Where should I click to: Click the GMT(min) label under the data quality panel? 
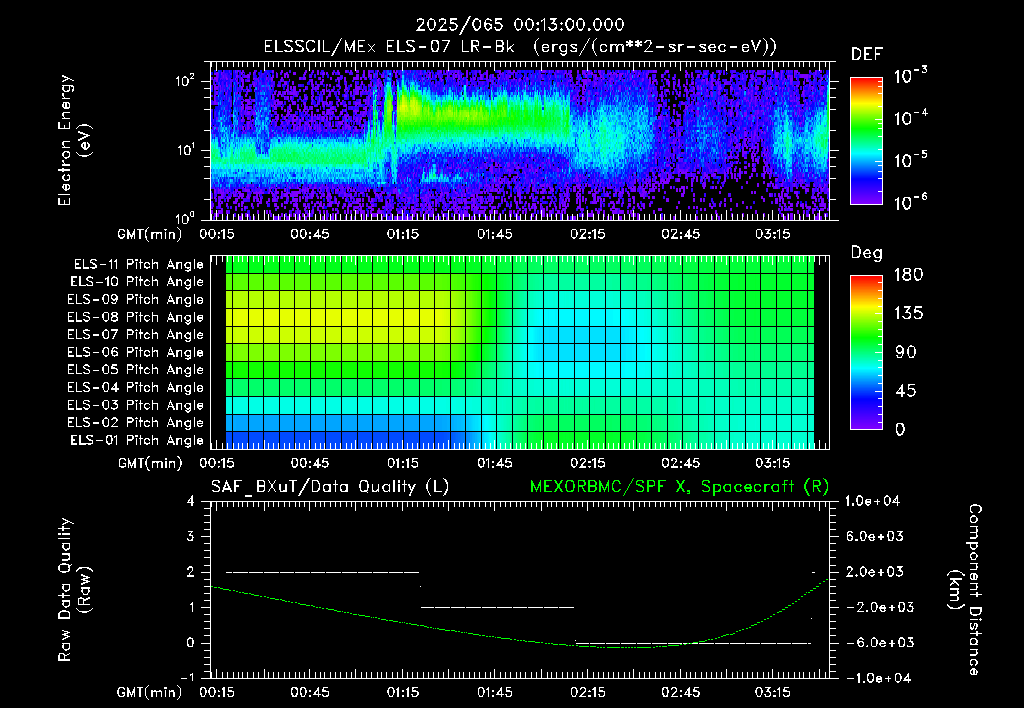click(150, 693)
